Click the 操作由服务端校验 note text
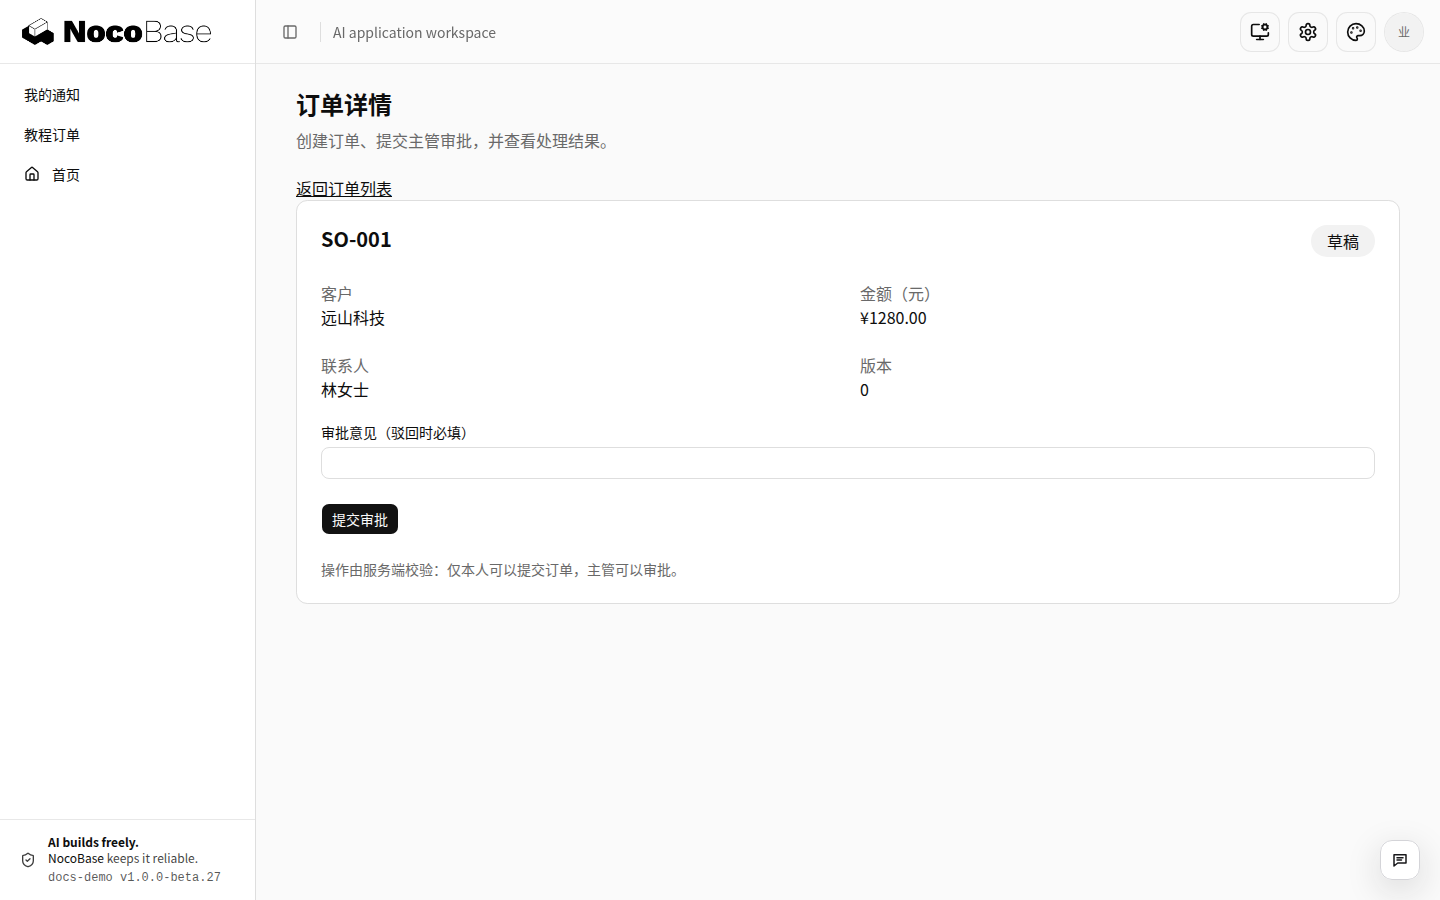This screenshot has width=1440, height=900. pos(503,570)
